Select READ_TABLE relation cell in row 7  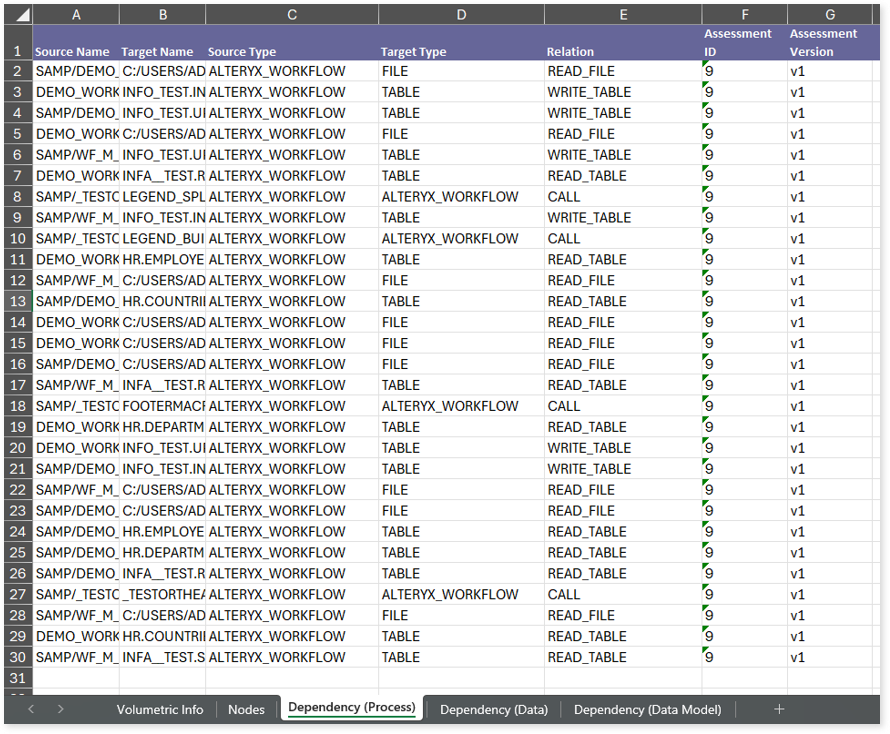[623, 175]
